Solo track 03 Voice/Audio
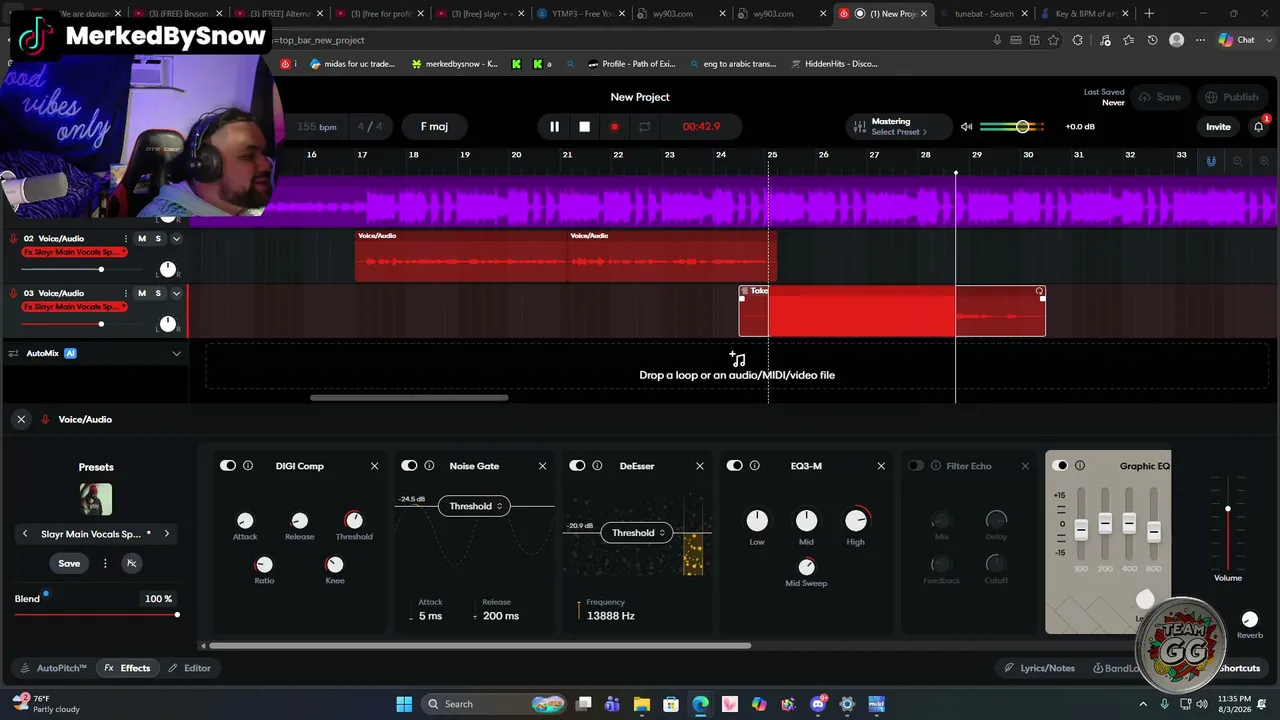The height and width of the screenshot is (720, 1280). [x=158, y=294]
